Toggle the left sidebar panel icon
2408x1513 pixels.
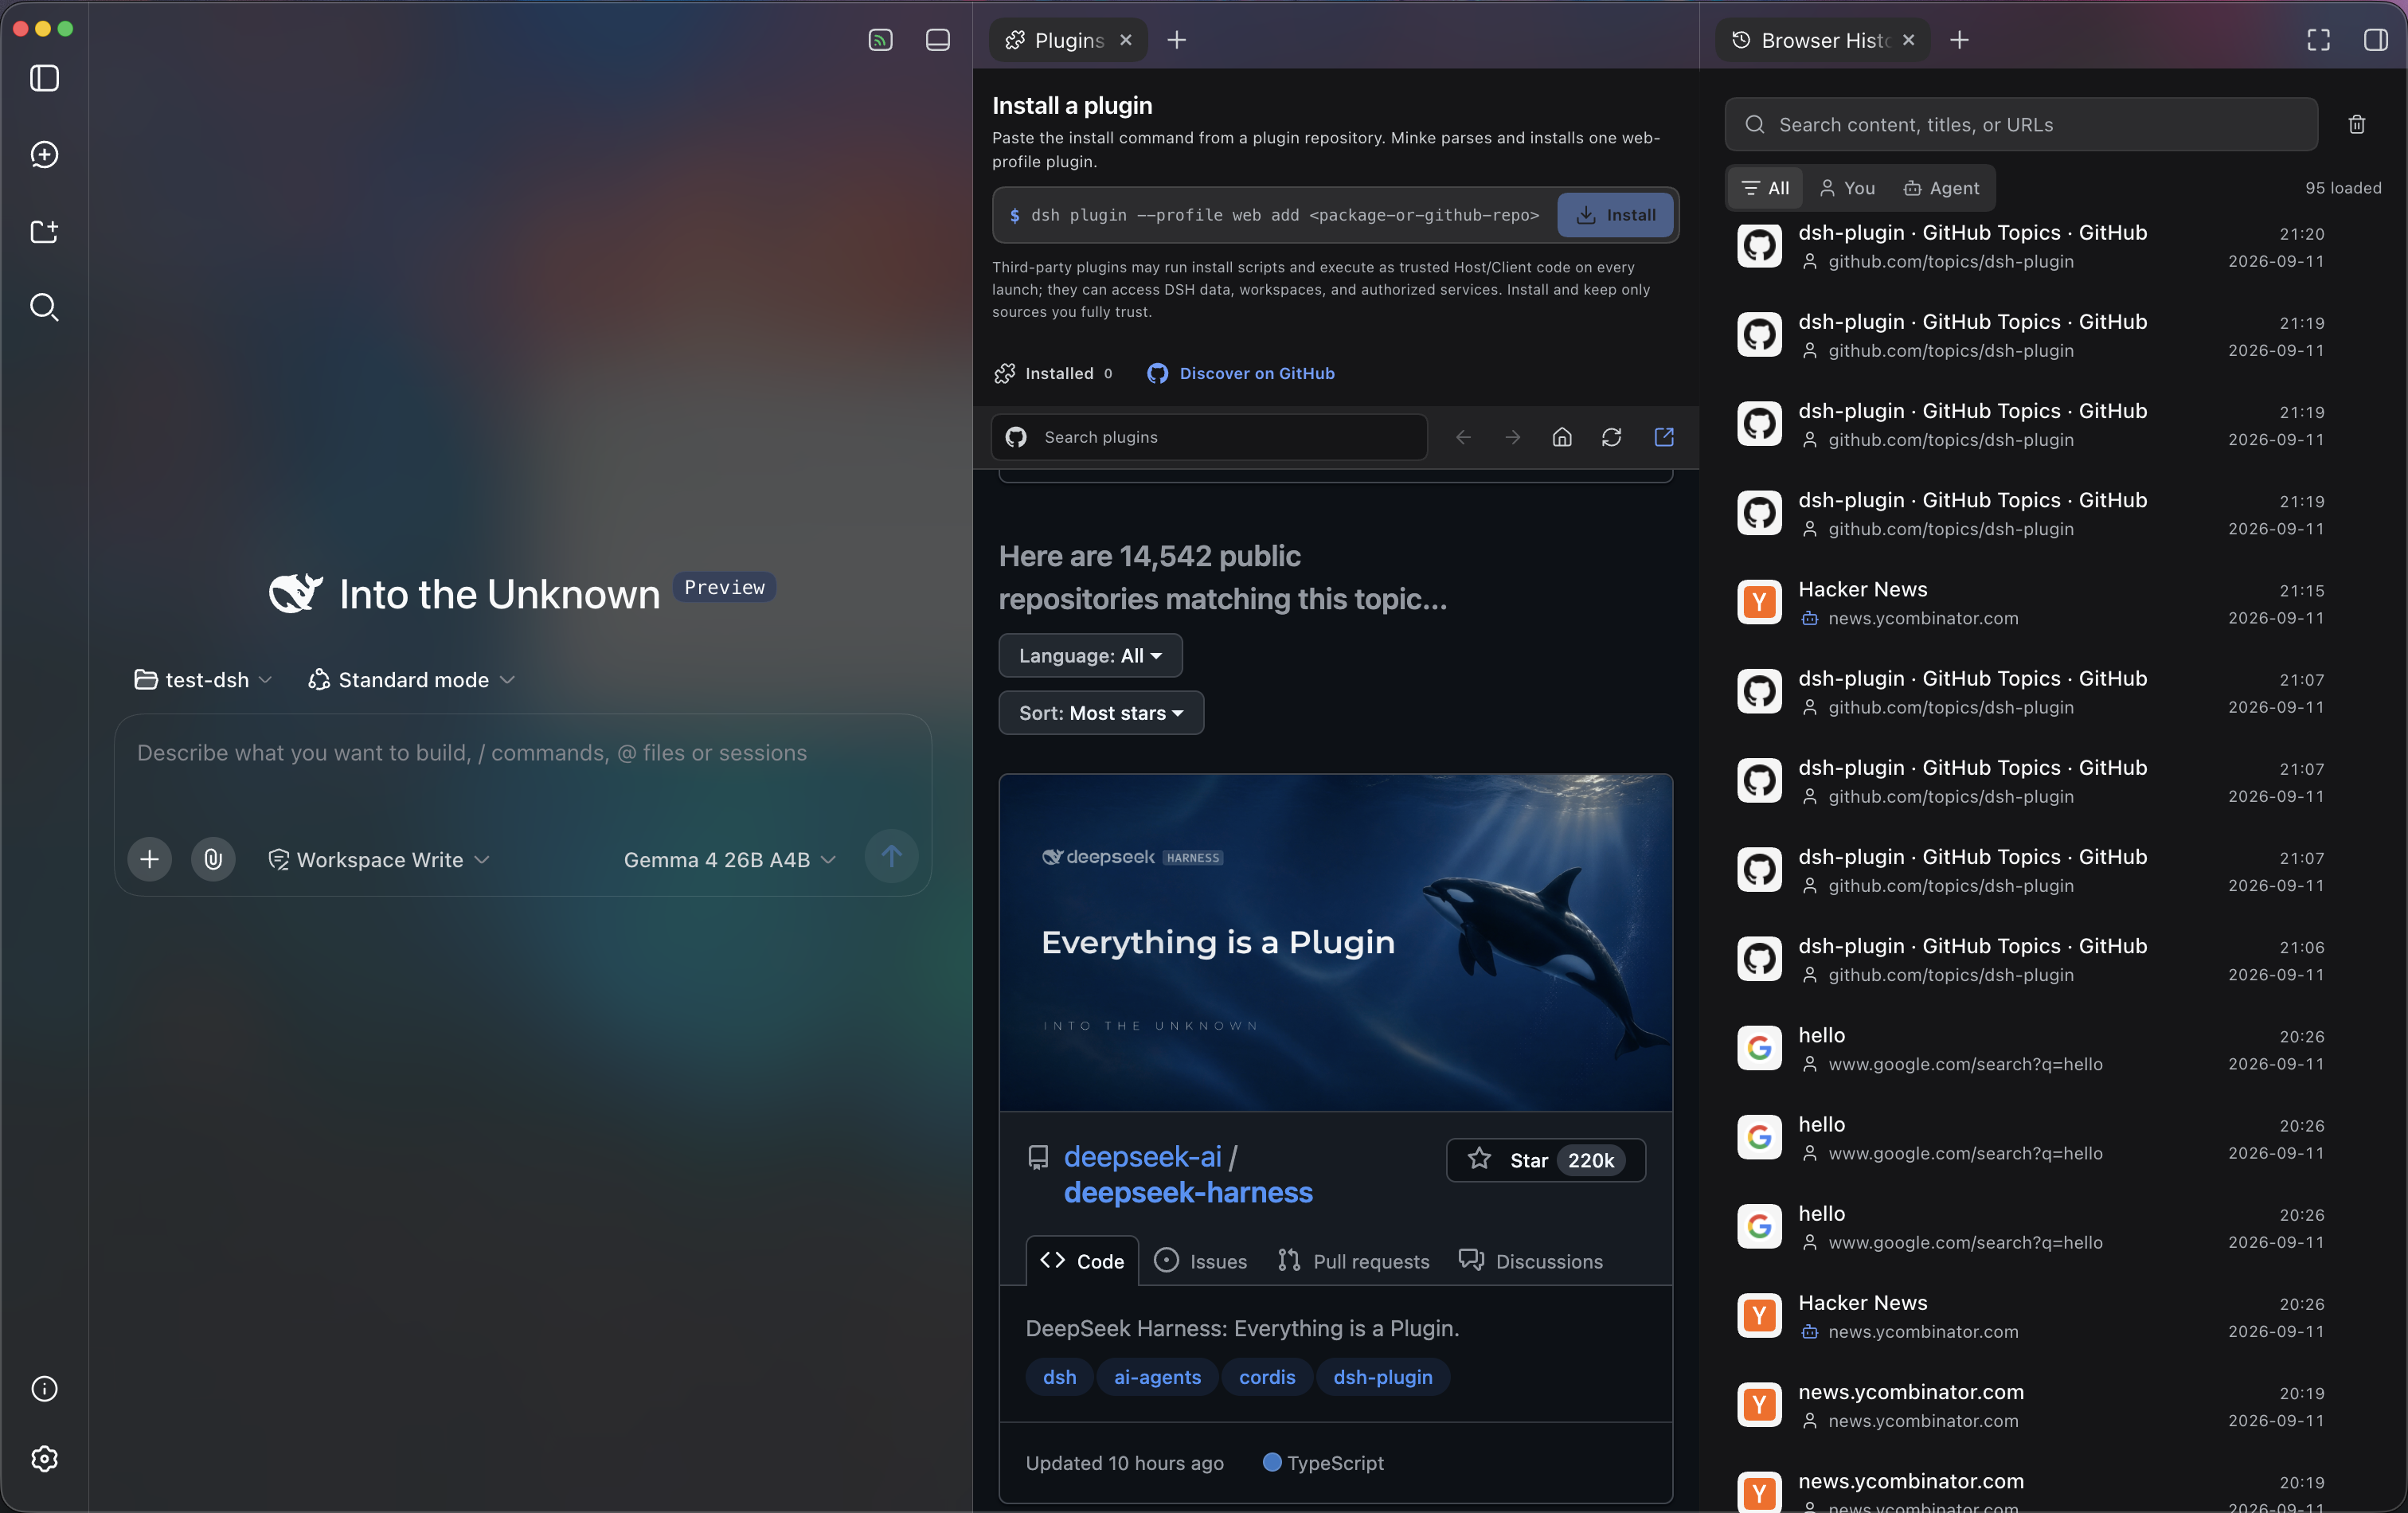coord(44,78)
